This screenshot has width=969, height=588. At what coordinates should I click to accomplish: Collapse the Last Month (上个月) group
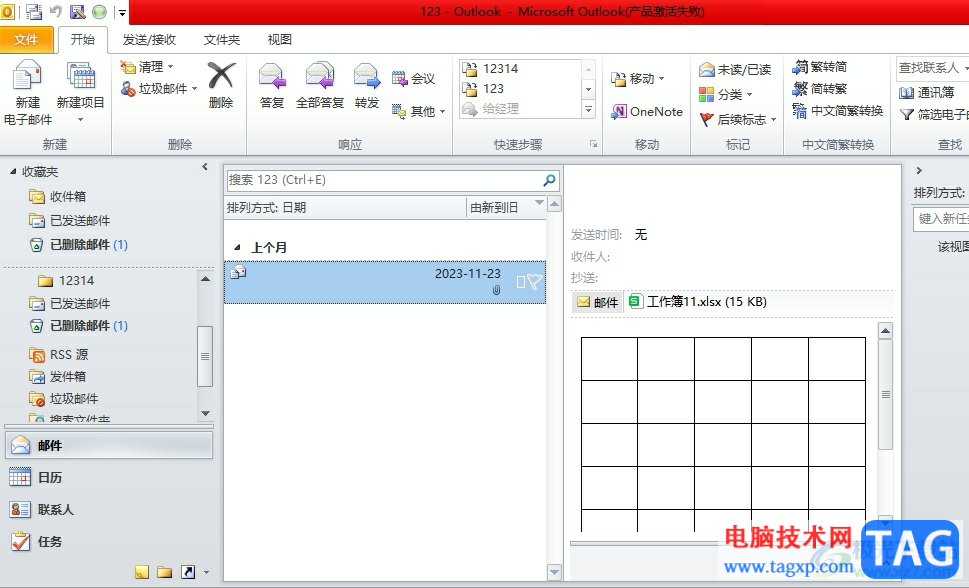point(237,247)
